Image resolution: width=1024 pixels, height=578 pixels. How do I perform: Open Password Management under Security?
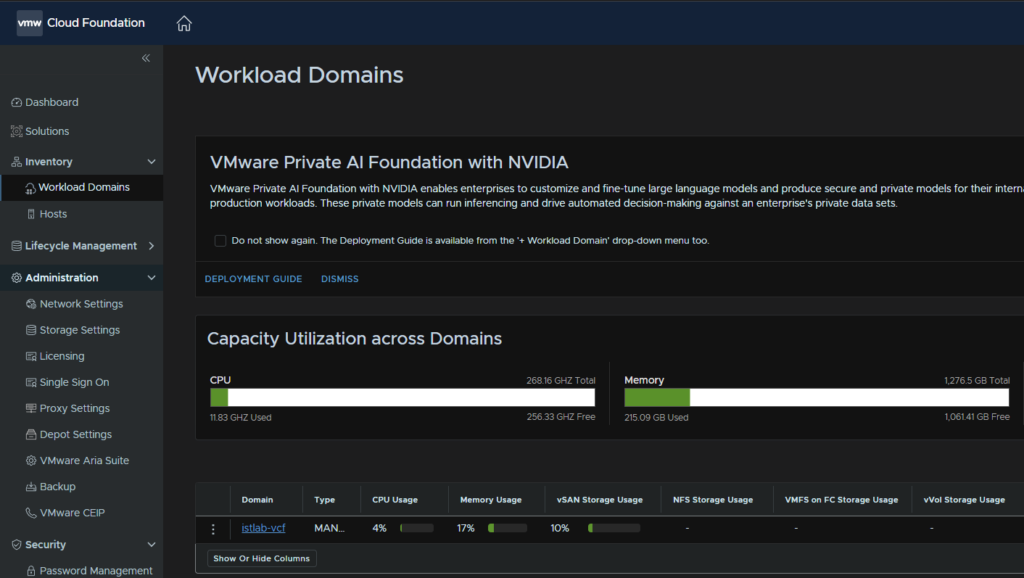(96, 571)
